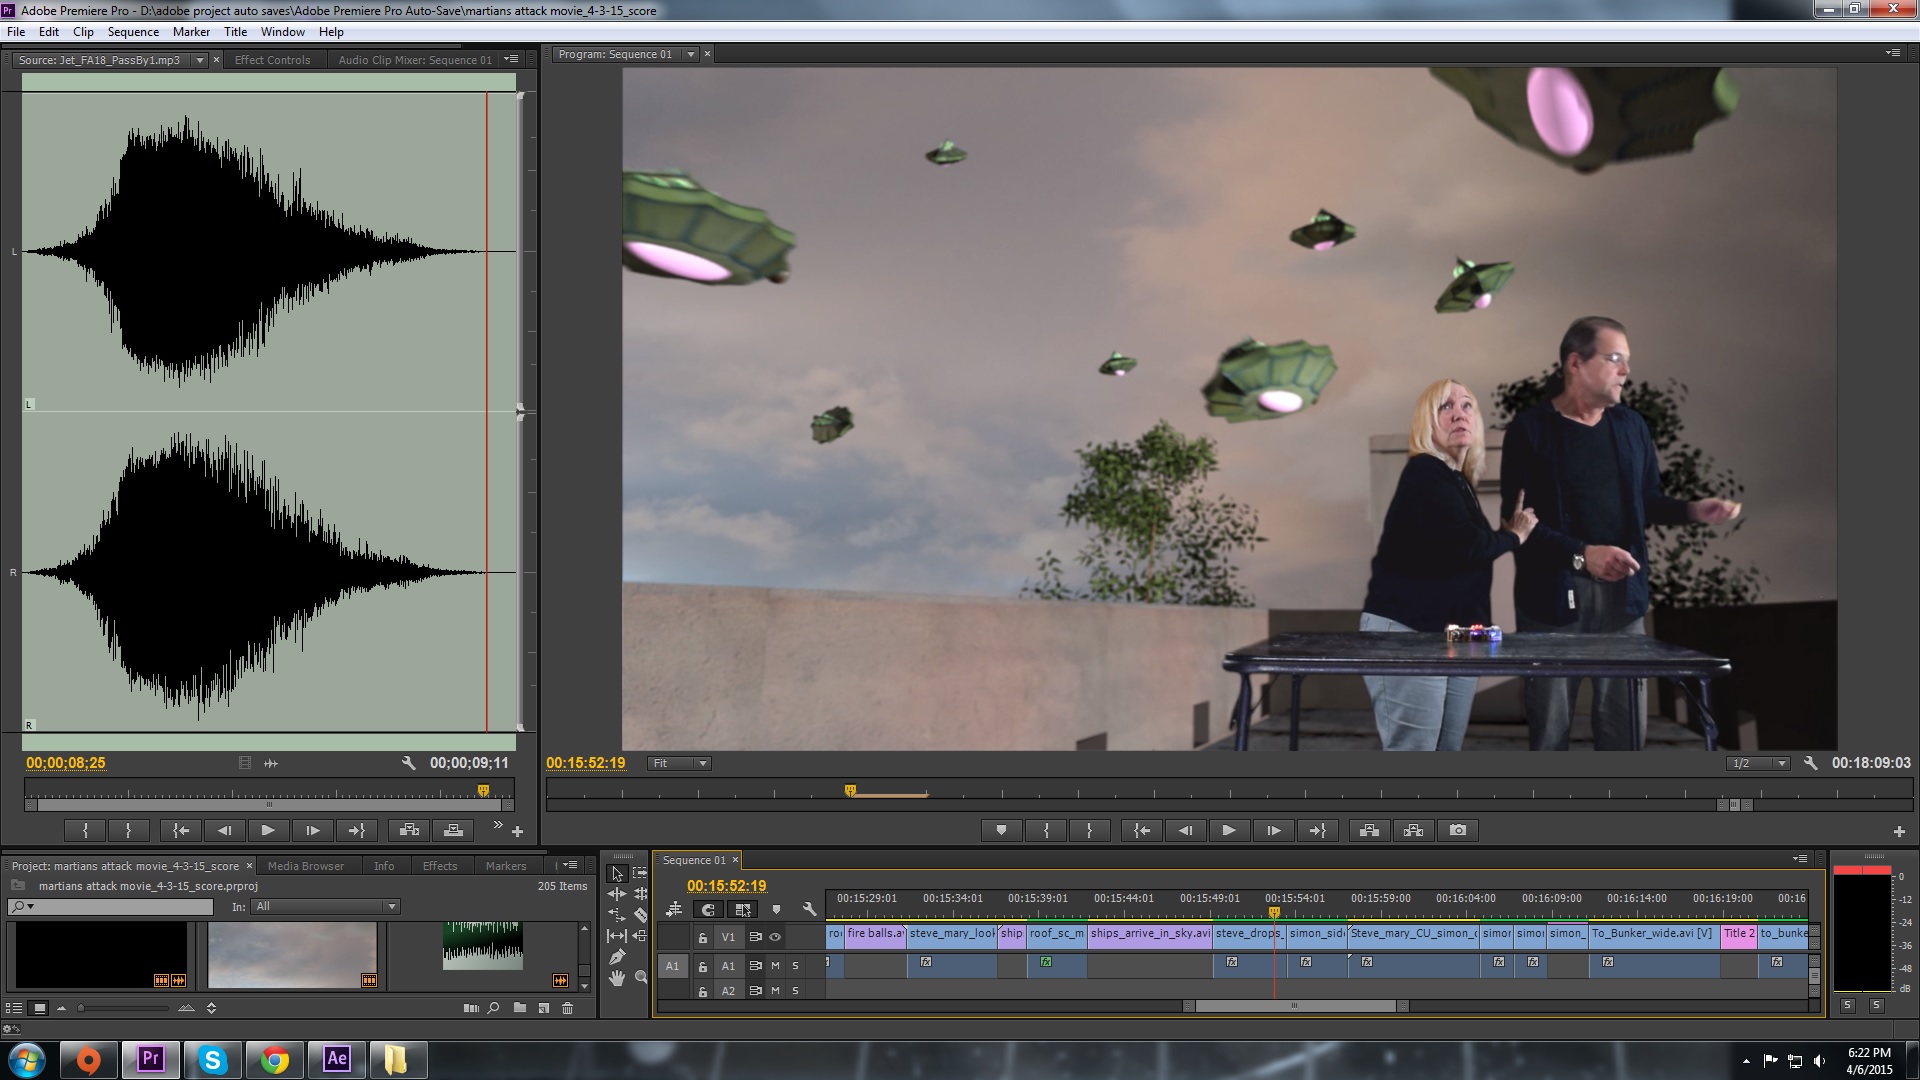Select the Hand tool

[617, 978]
